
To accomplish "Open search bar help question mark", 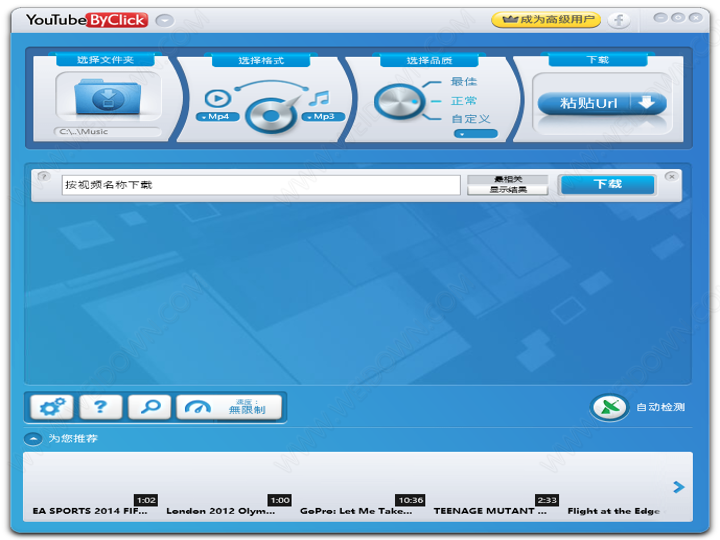I will [44, 176].
